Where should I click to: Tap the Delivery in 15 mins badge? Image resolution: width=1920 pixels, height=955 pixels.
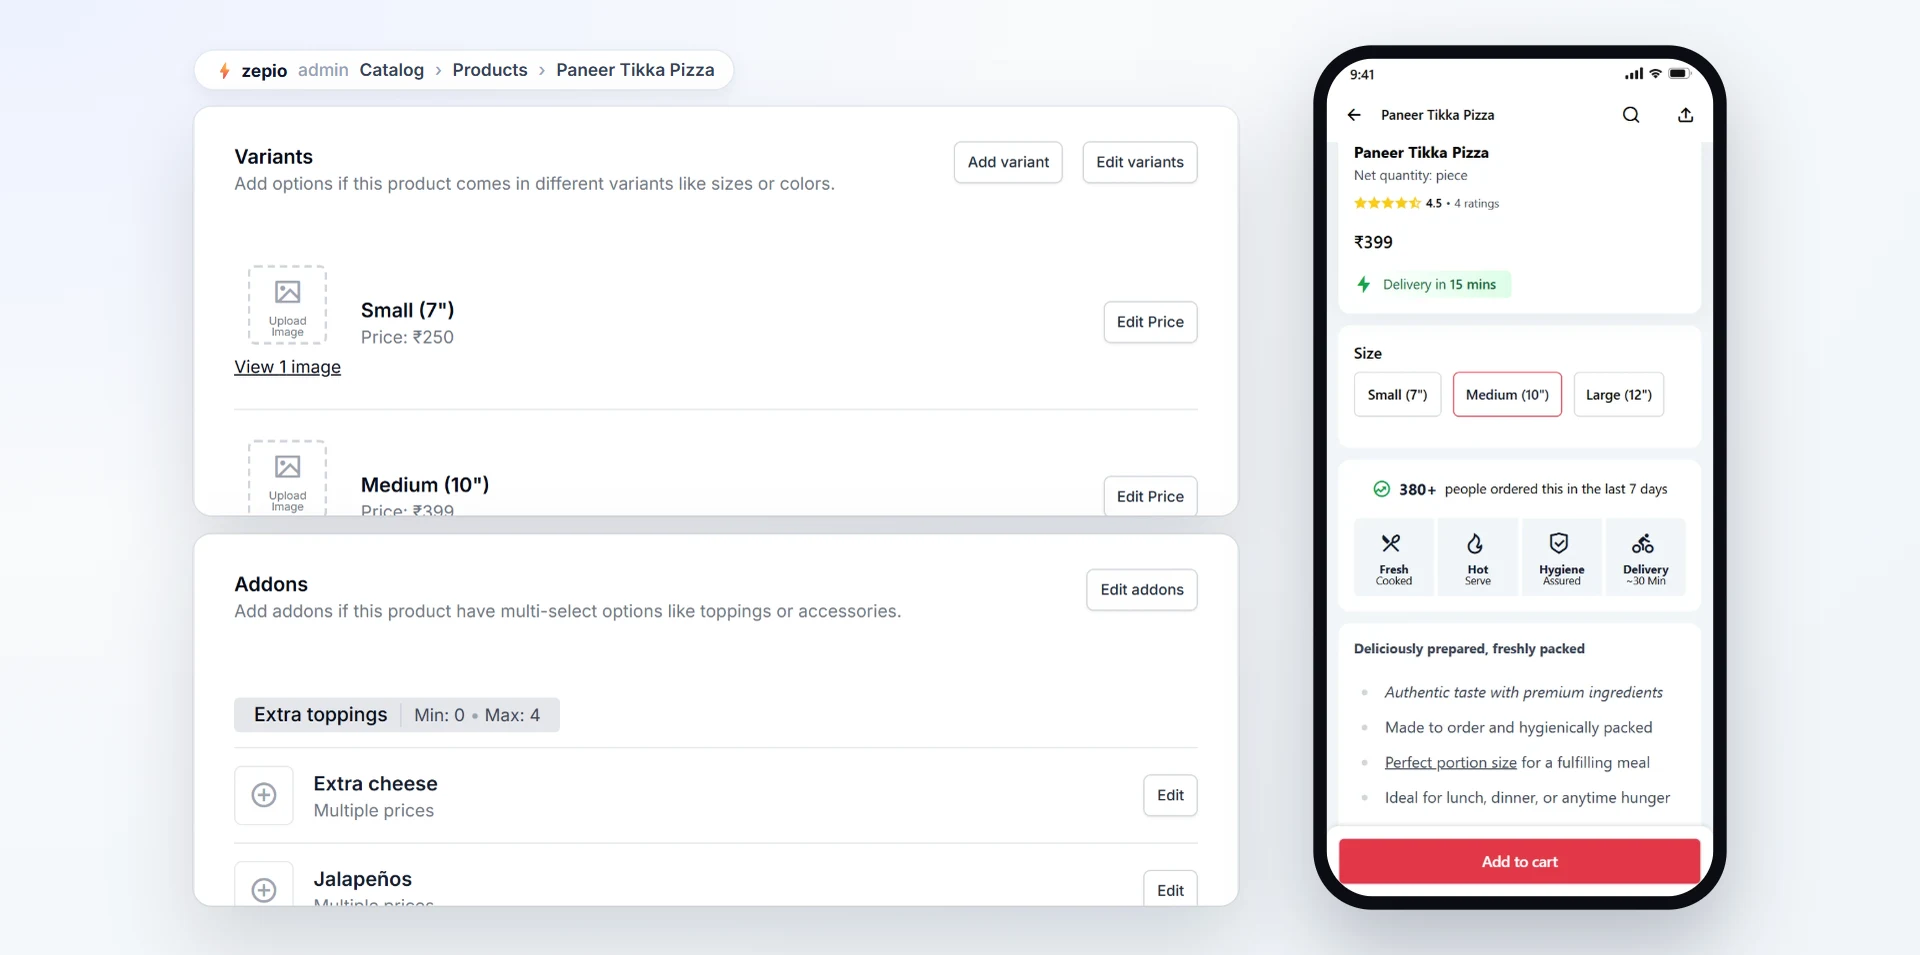1432,285
